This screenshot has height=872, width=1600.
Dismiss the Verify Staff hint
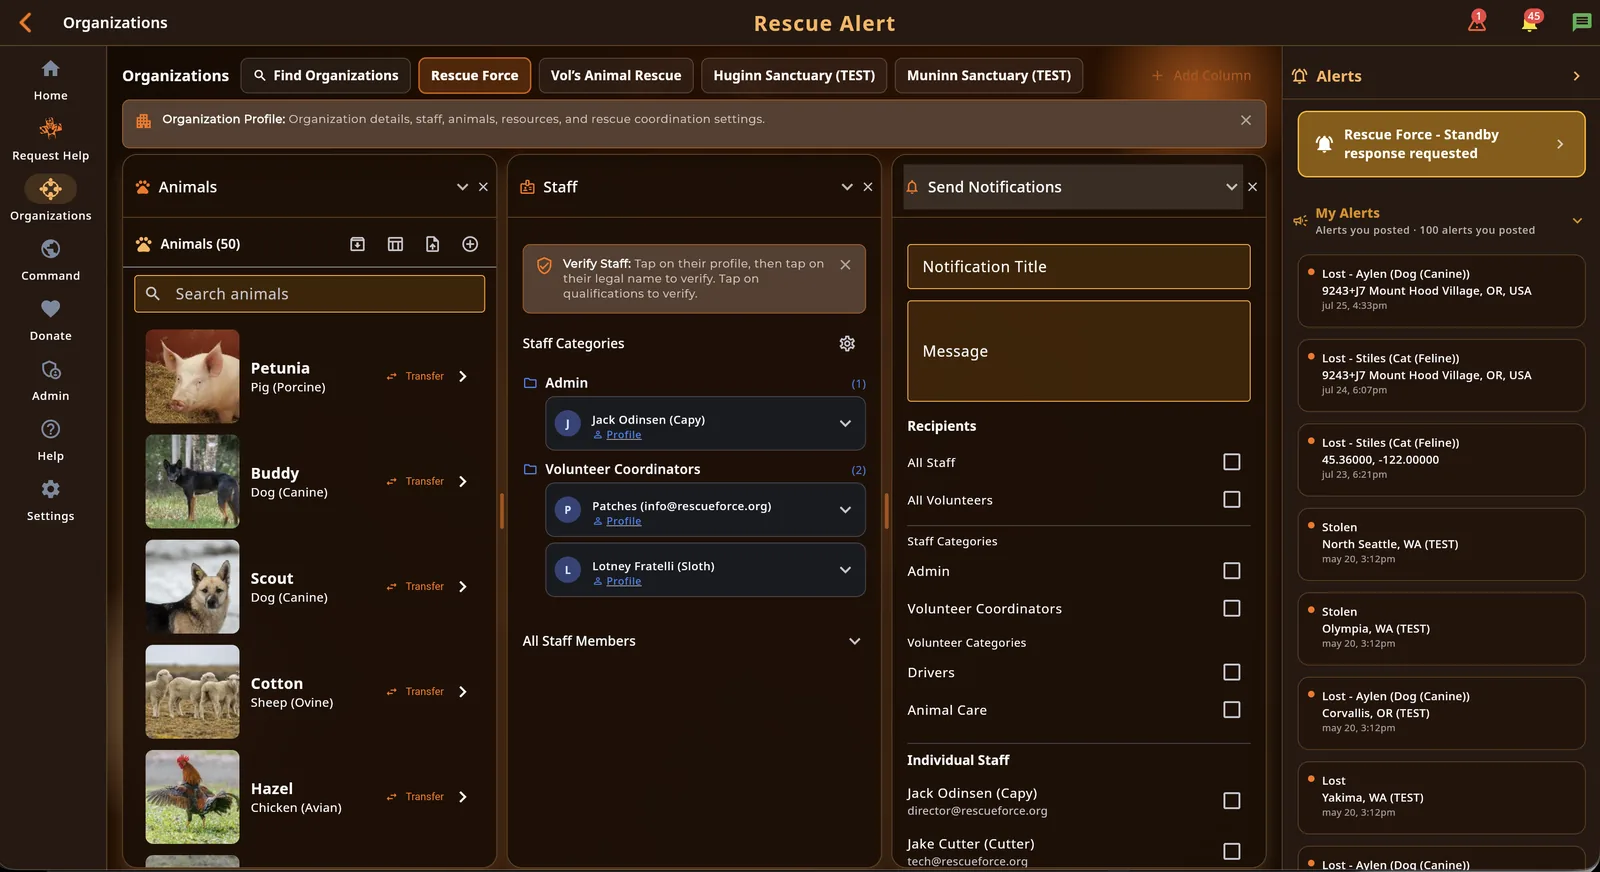pos(845,265)
